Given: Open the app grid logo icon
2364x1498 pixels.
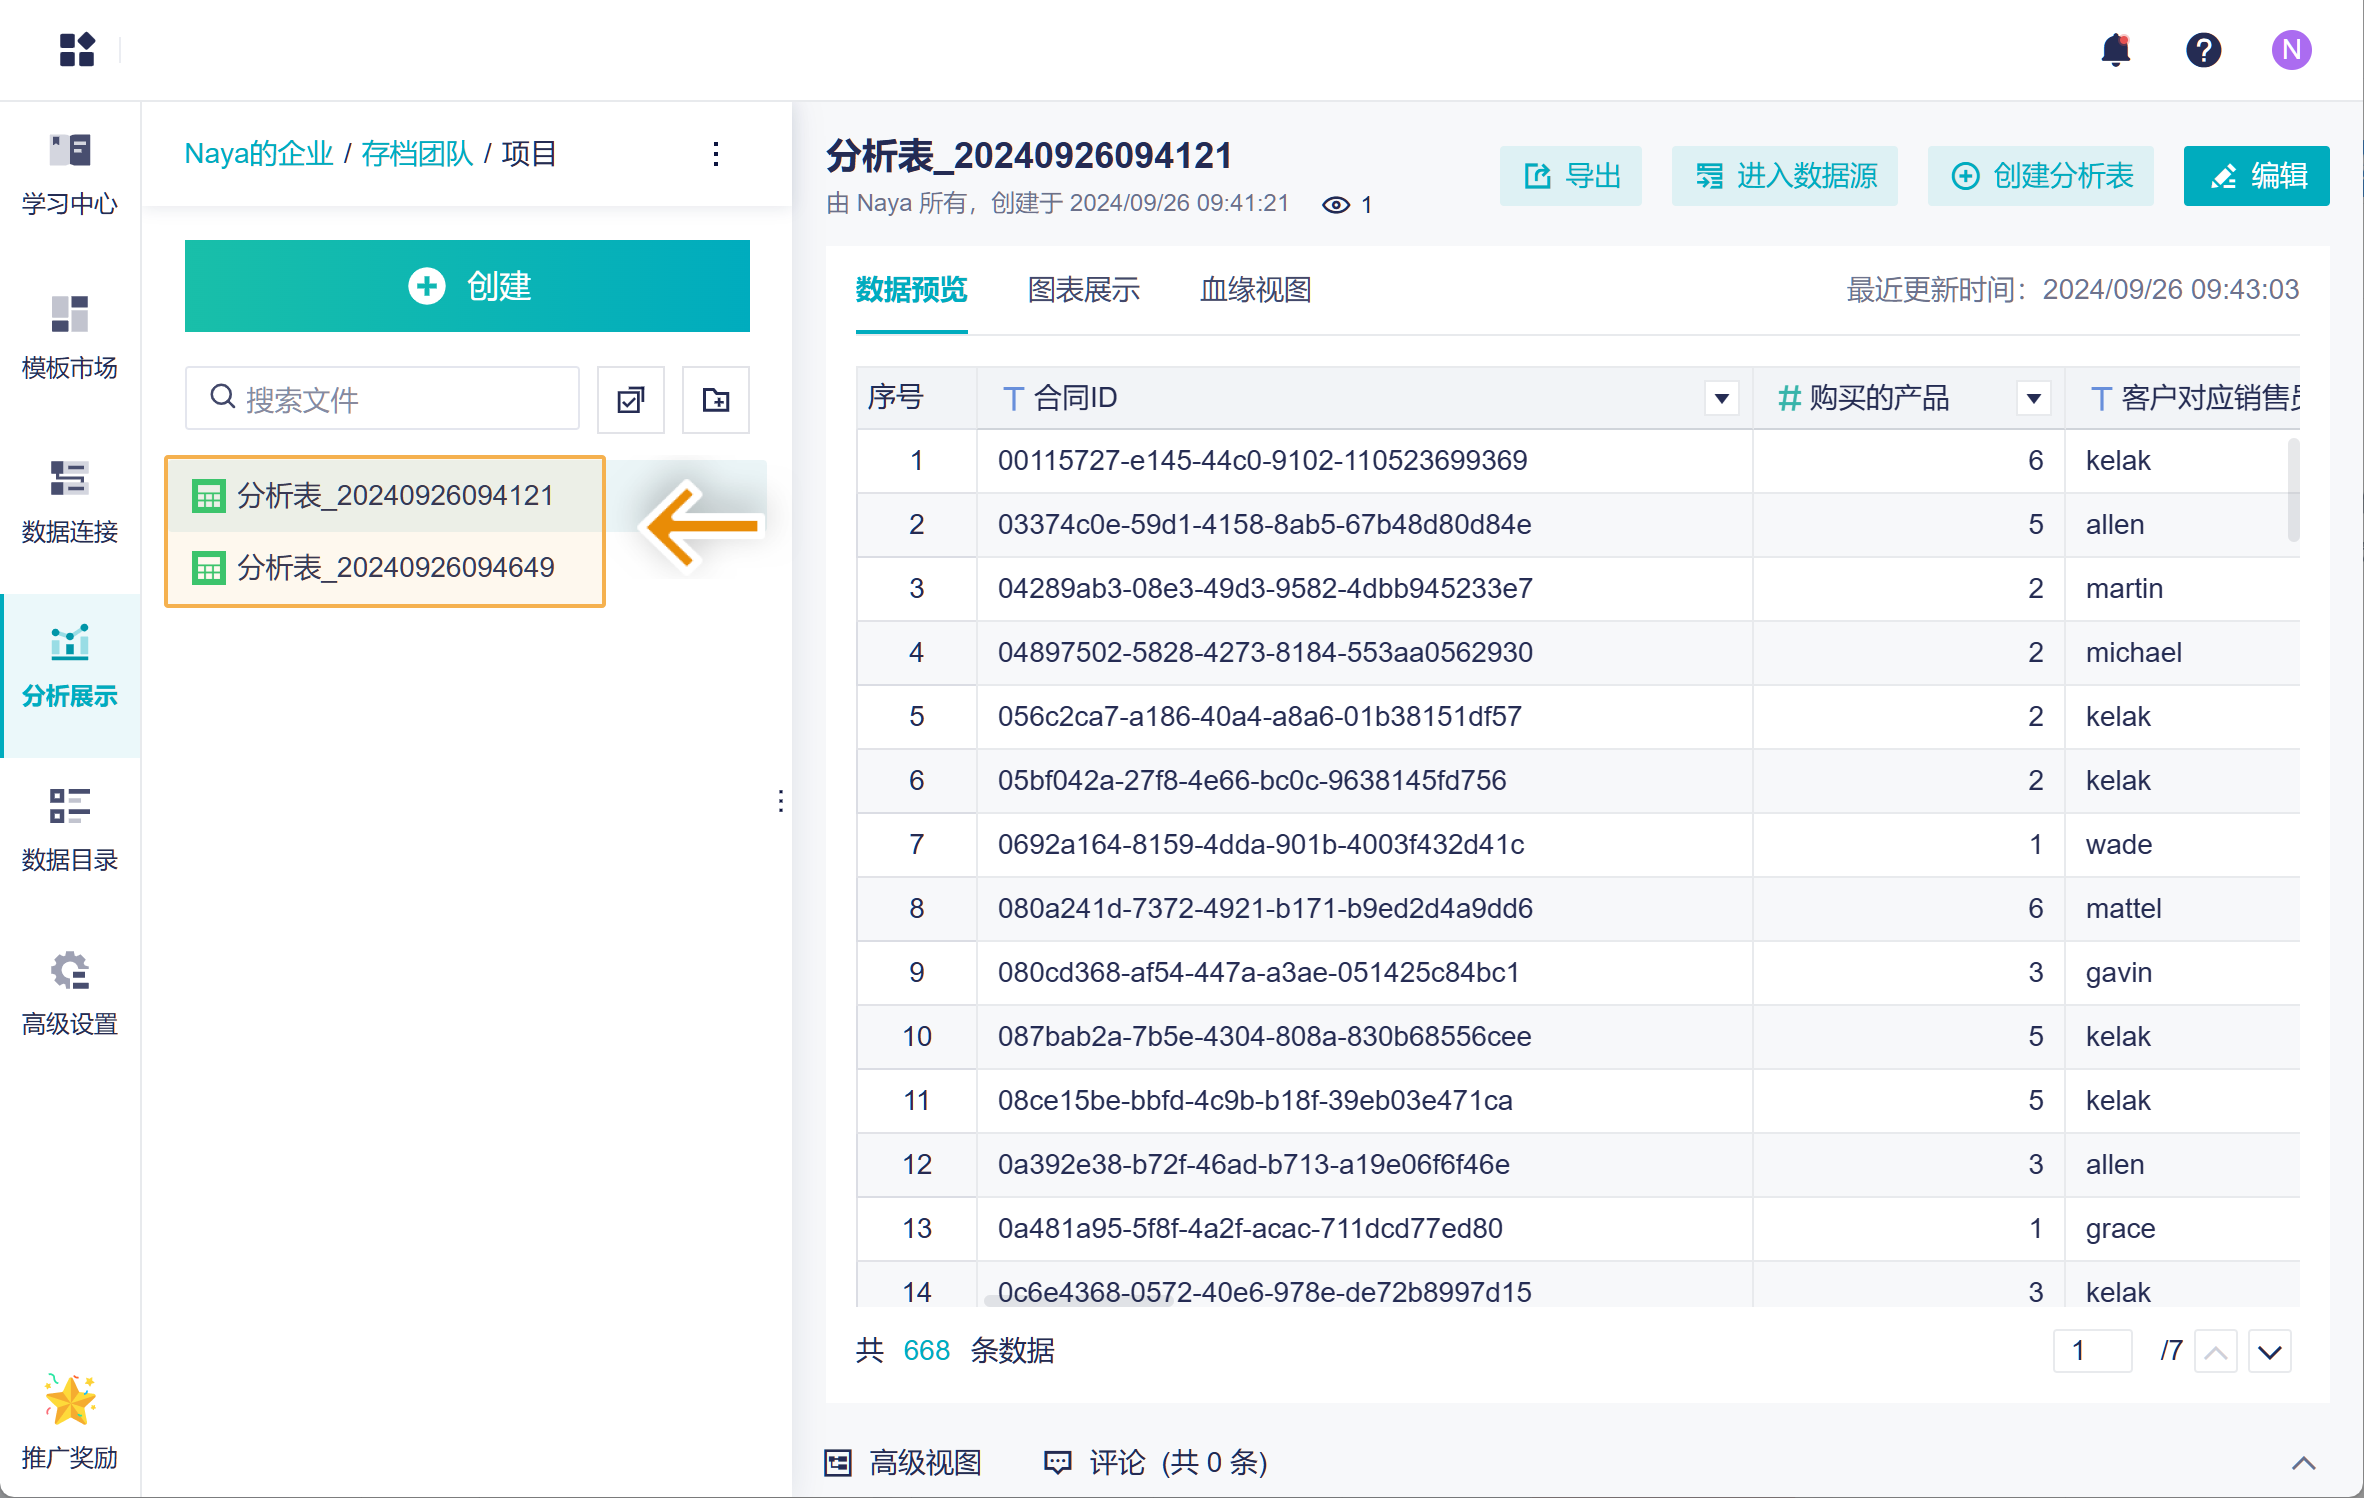Looking at the screenshot, I should 77,50.
